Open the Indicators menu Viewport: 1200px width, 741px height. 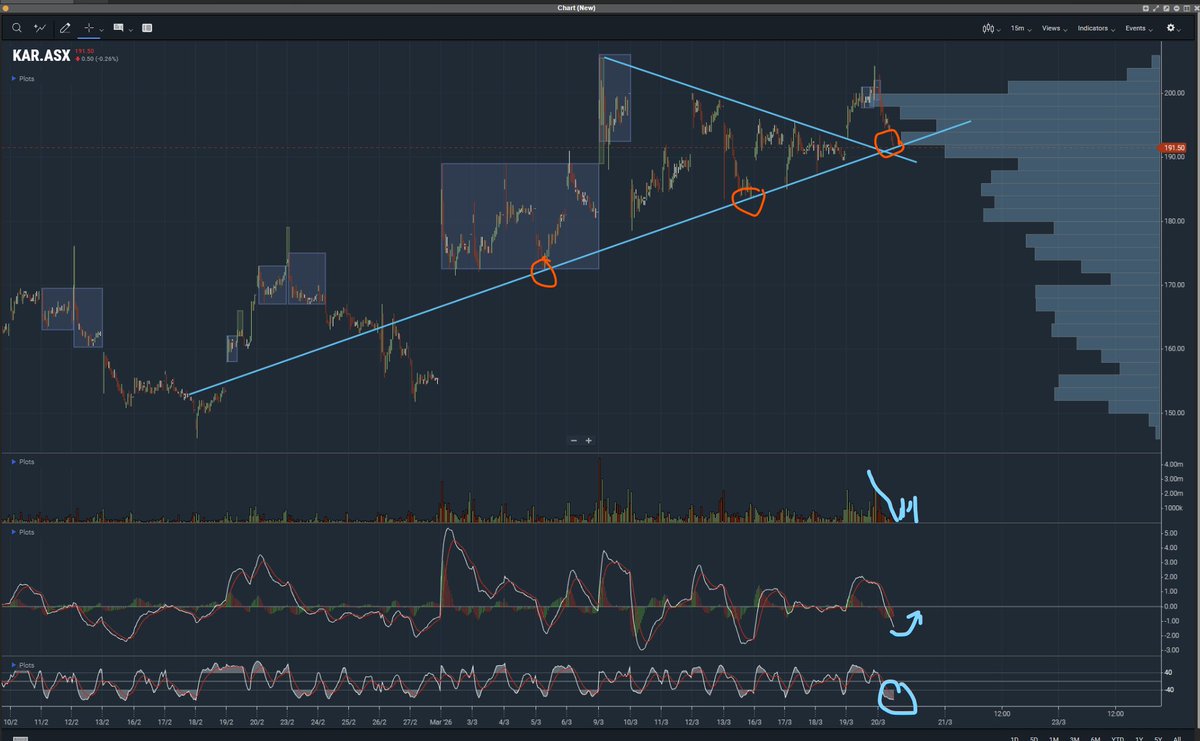click(1097, 28)
